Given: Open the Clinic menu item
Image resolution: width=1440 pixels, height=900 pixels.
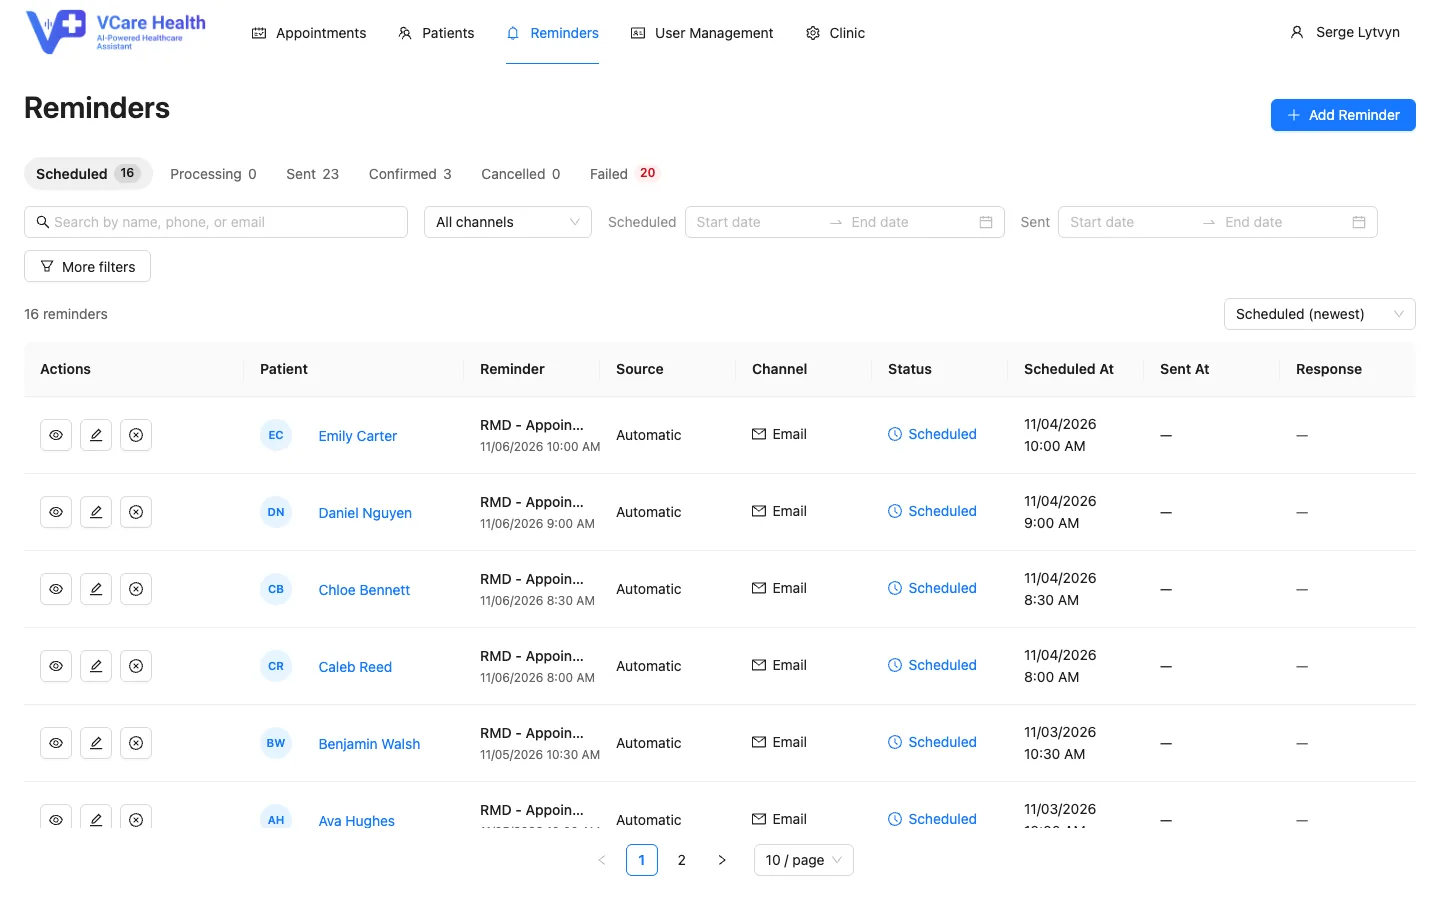Looking at the screenshot, I should 835,33.
